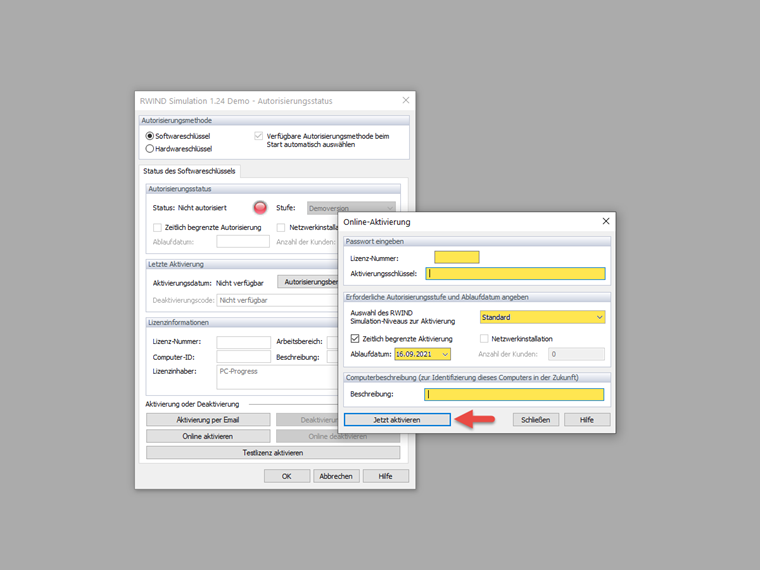The image size is (760, 570).
Task: Click the Online deaktivieren button
Action: tap(338, 436)
